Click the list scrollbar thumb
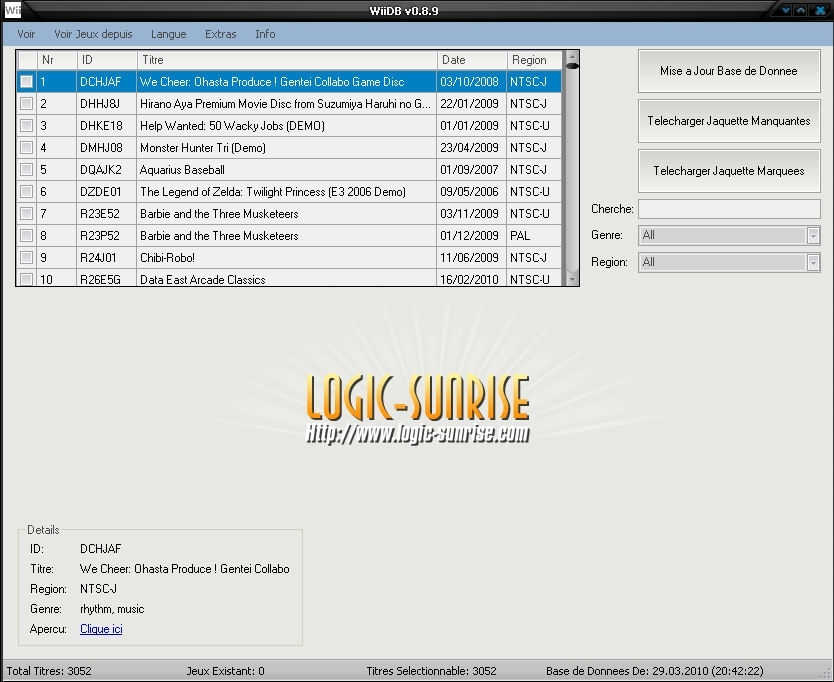 572,66
